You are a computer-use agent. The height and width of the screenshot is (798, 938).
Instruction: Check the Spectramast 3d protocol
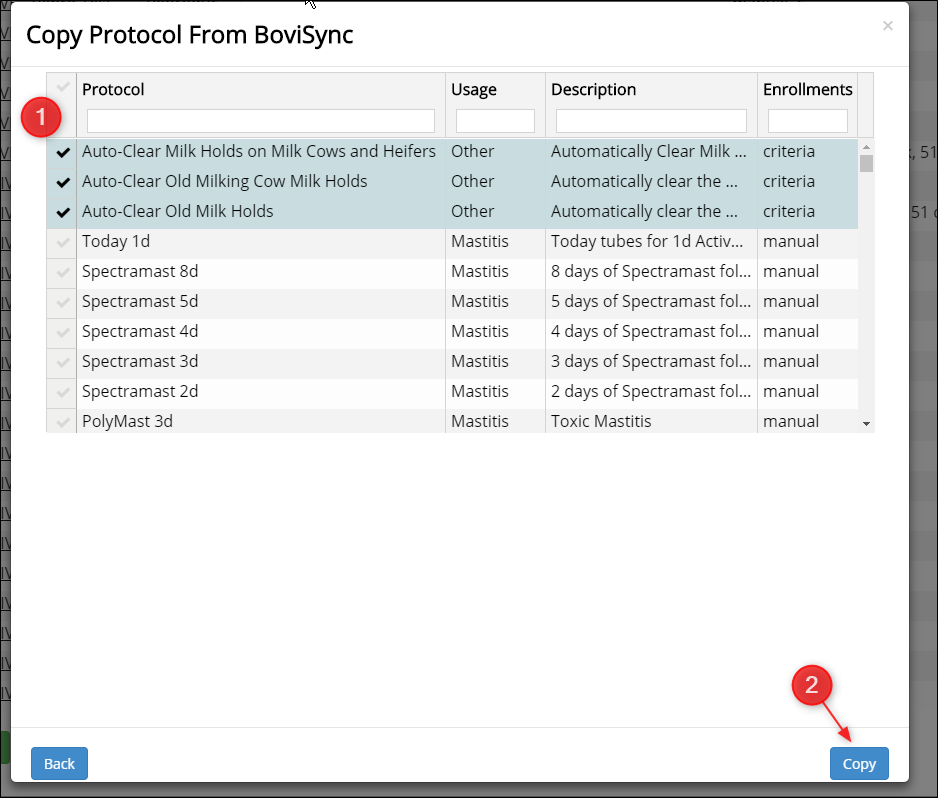click(63, 362)
